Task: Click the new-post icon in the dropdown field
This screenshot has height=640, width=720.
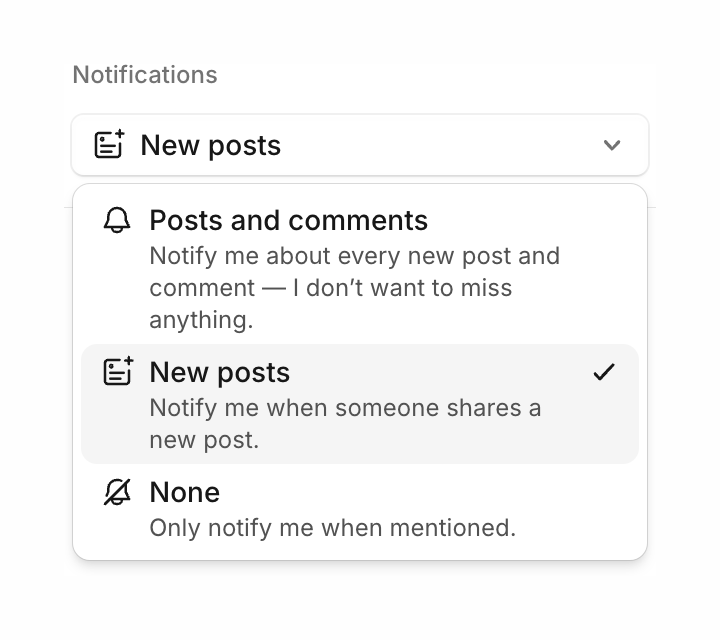Action: coord(109,145)
